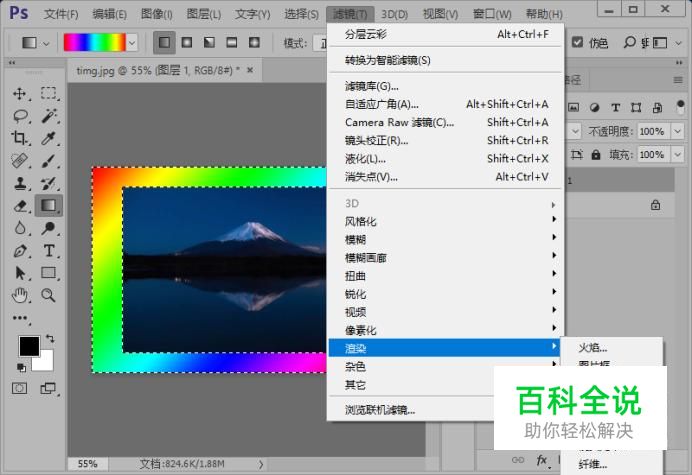Click 转换为智能滤镜(S) menu entry
Image resolution: width=692 pixels, height=475 pixels.
pyautogui.click(x=445, y=60)
